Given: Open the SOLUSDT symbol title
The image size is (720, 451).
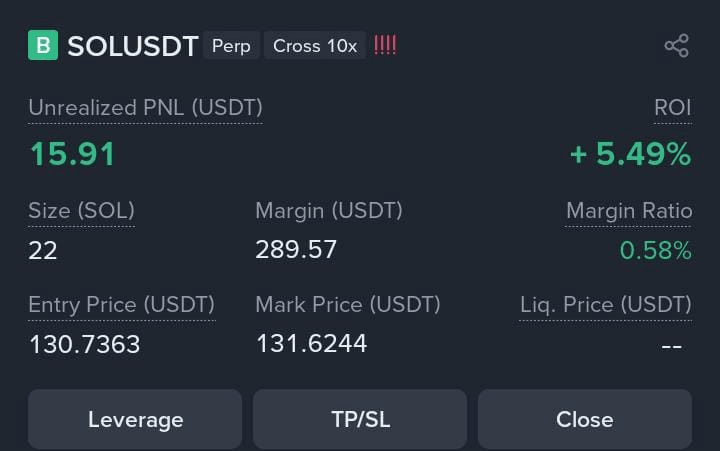Looking at the screenshot, I should tap(133, 46).
